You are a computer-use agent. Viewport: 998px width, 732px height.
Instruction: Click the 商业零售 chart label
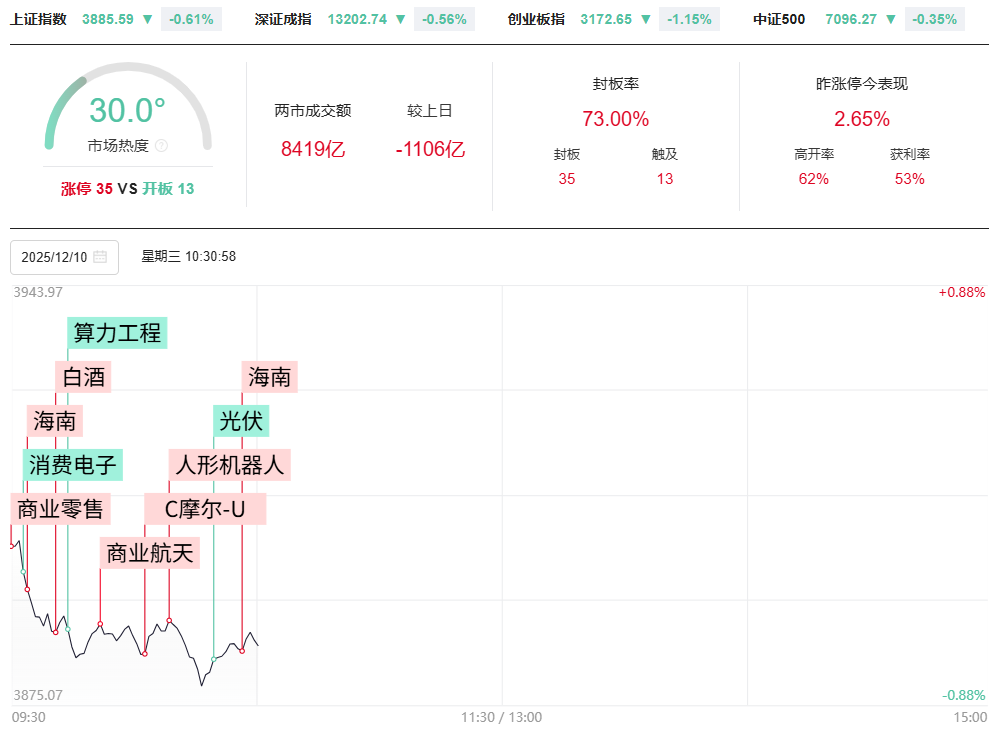point(60,509)
